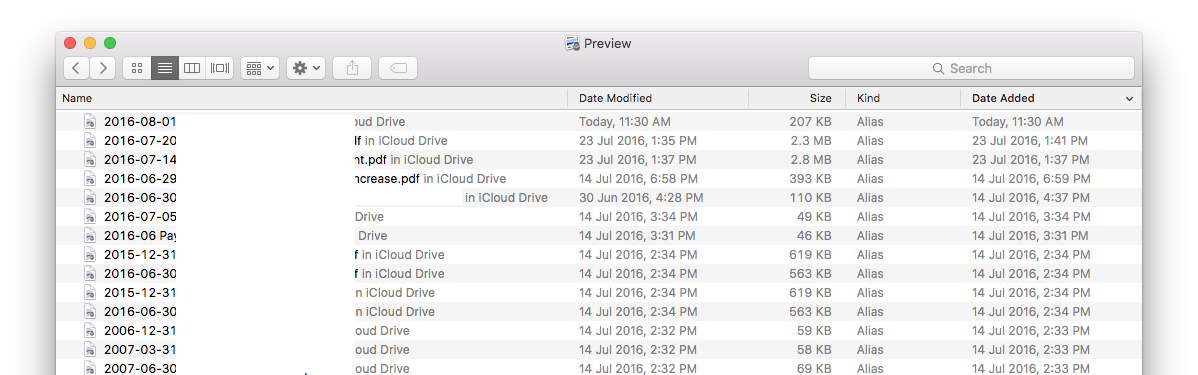Sort by the Date Modified column header

tap(658, 99)
